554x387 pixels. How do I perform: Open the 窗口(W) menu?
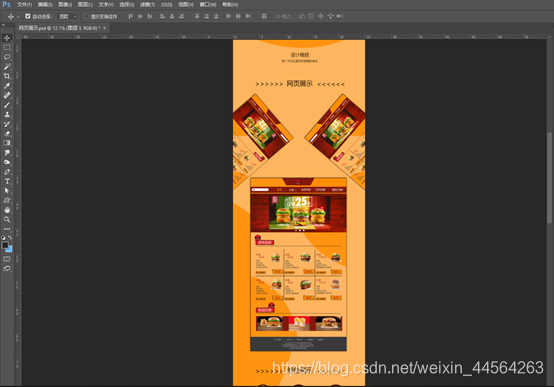click(x=208, y=5)
